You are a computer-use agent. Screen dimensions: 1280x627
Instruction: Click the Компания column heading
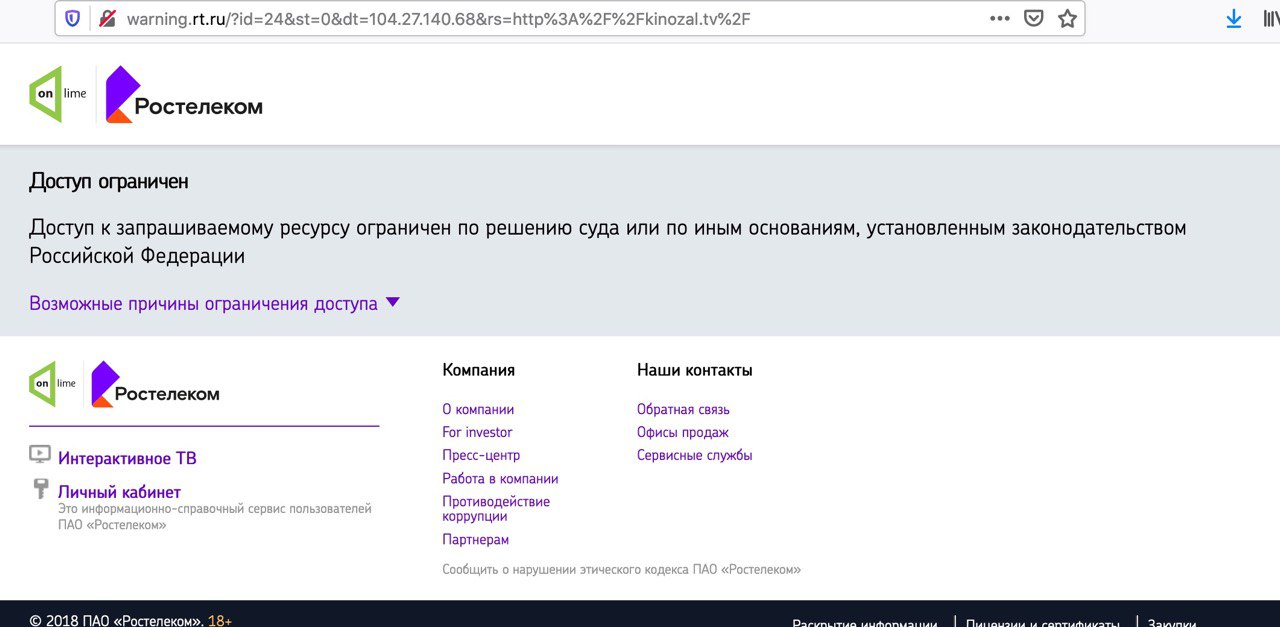(x=479, y=370)
